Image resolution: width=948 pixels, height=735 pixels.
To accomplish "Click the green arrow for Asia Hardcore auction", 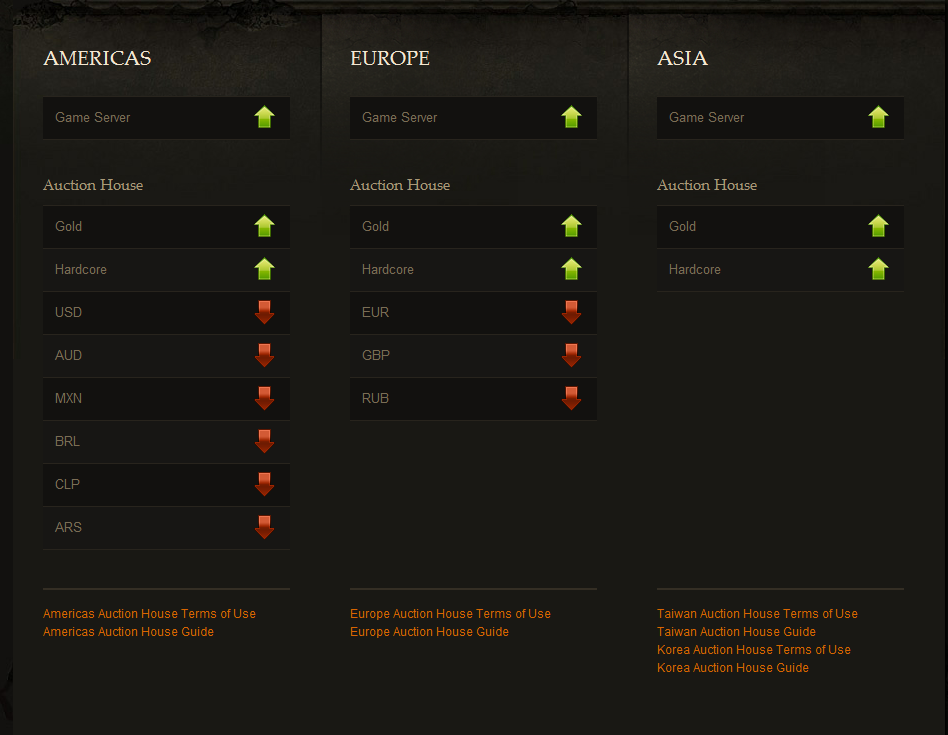I will (x=878, y=269).
